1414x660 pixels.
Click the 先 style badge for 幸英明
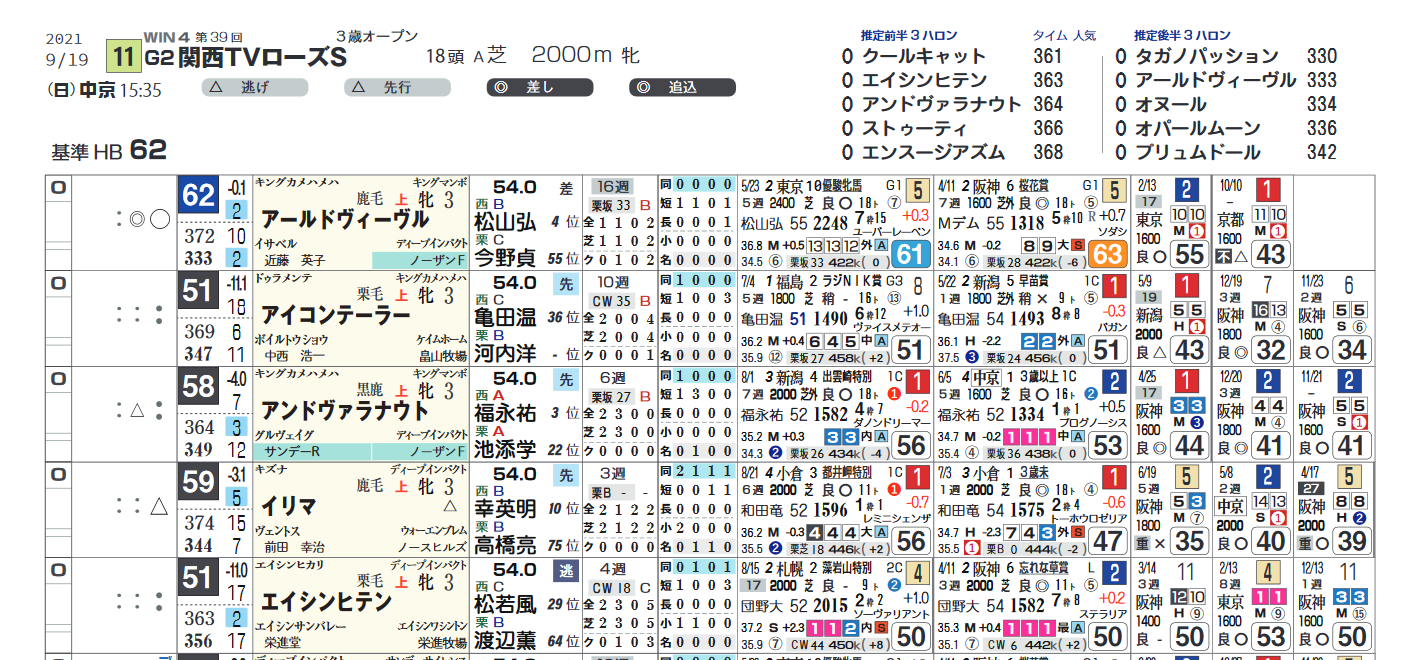[565, 476]
